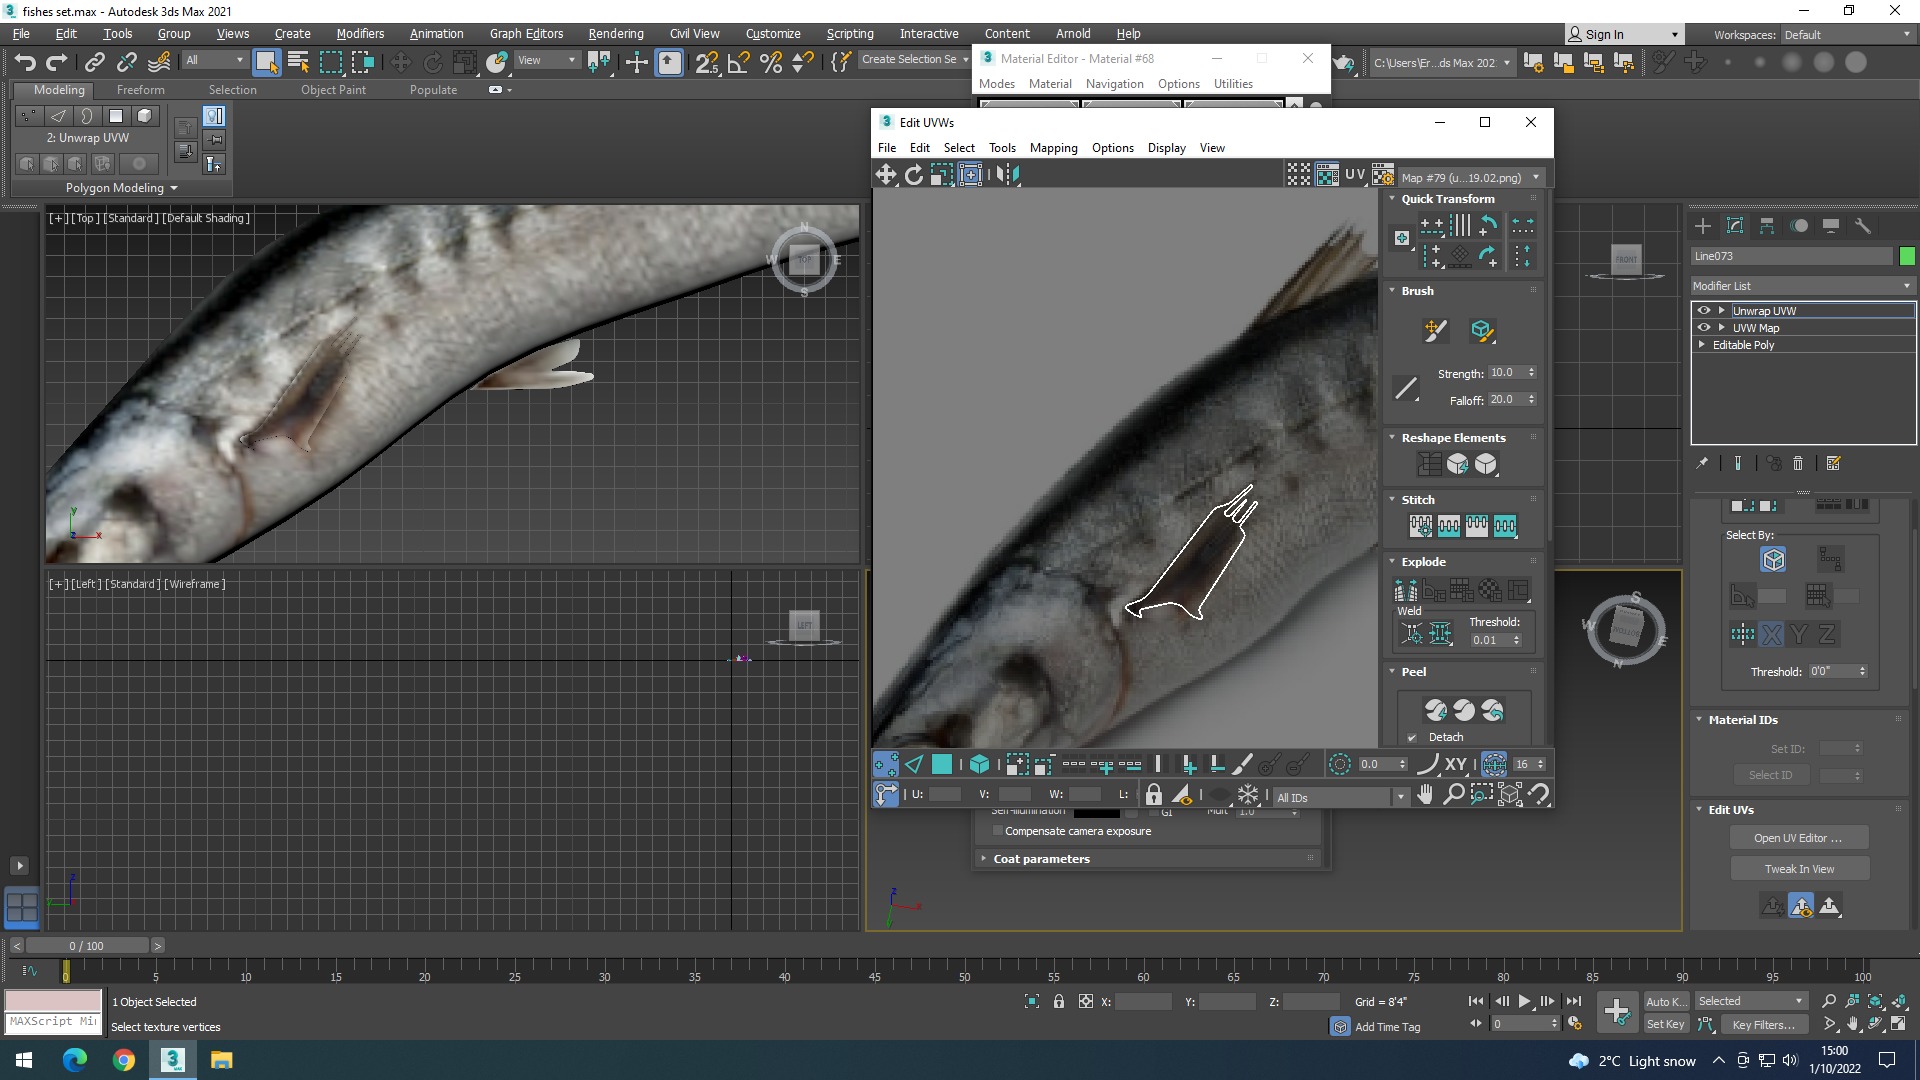Click the Pin Stack icon
The height and width of the screenshot is (1080, 1920).
coord(1702,463)
